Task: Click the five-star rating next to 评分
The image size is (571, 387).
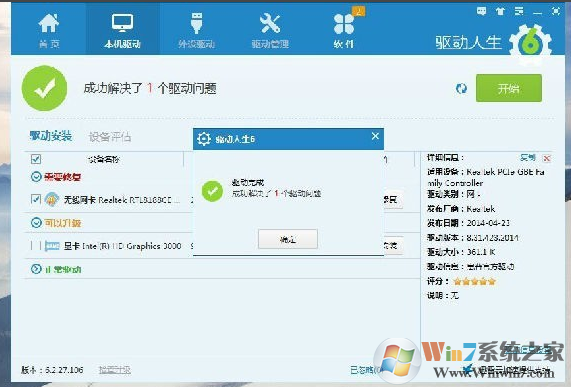Action: tap(474, 281)
